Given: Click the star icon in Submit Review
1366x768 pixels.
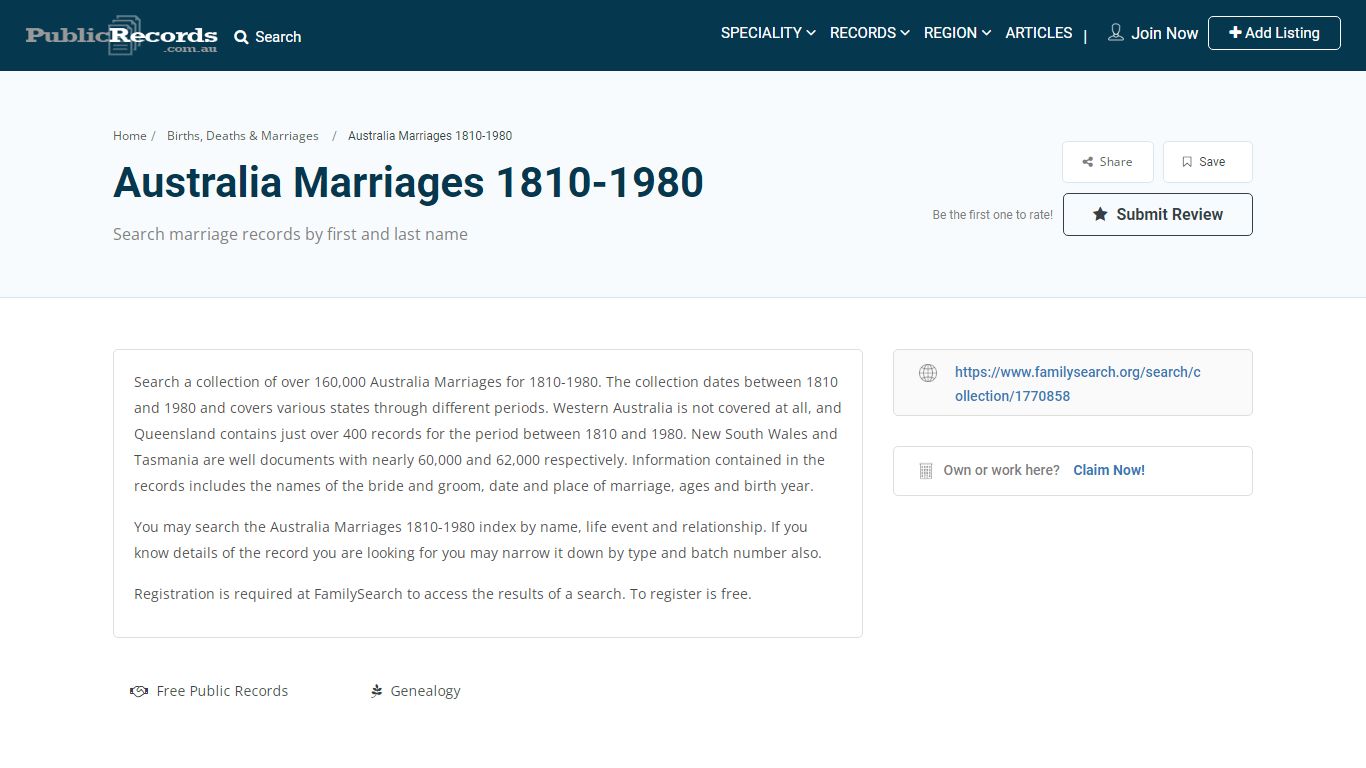Looking at the screenshot, I should pyautogui.click(x=1100, y=214).
